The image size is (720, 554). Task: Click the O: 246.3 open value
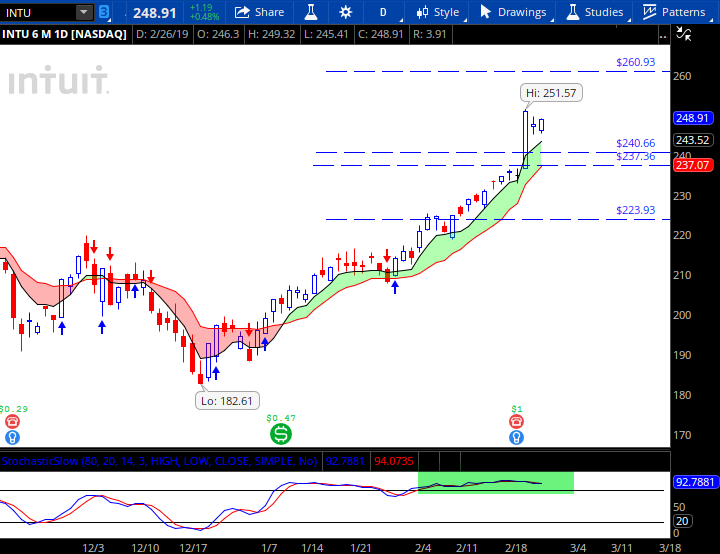pyautogui.click(x=218, y=34)
